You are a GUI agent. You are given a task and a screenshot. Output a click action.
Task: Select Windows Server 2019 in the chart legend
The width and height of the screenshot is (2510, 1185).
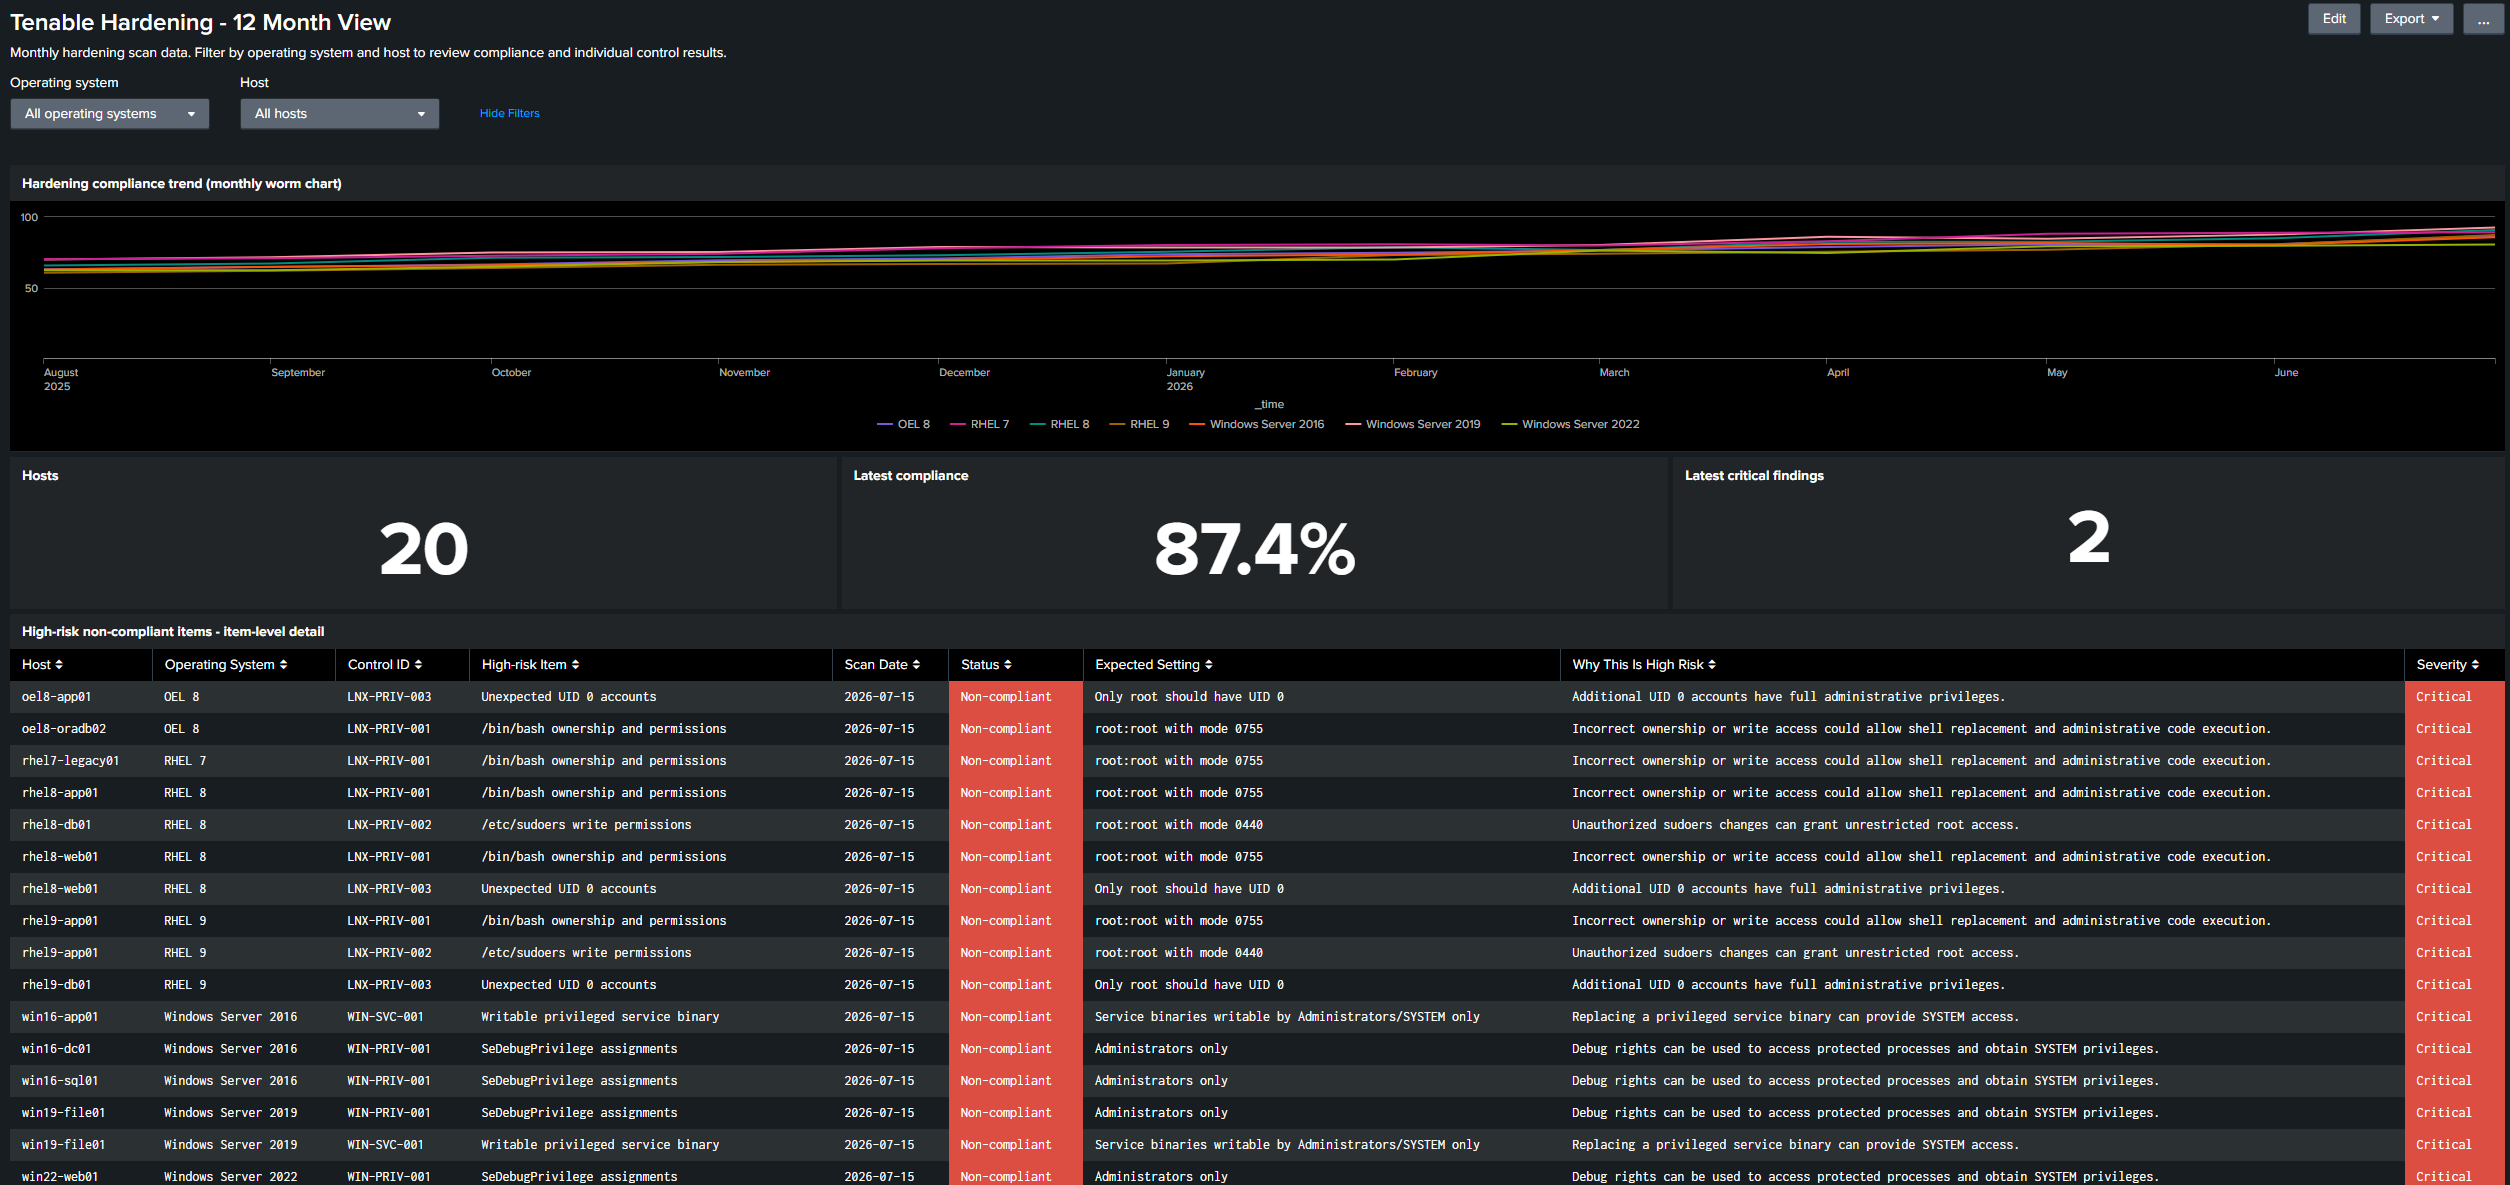coord(1413,425)
